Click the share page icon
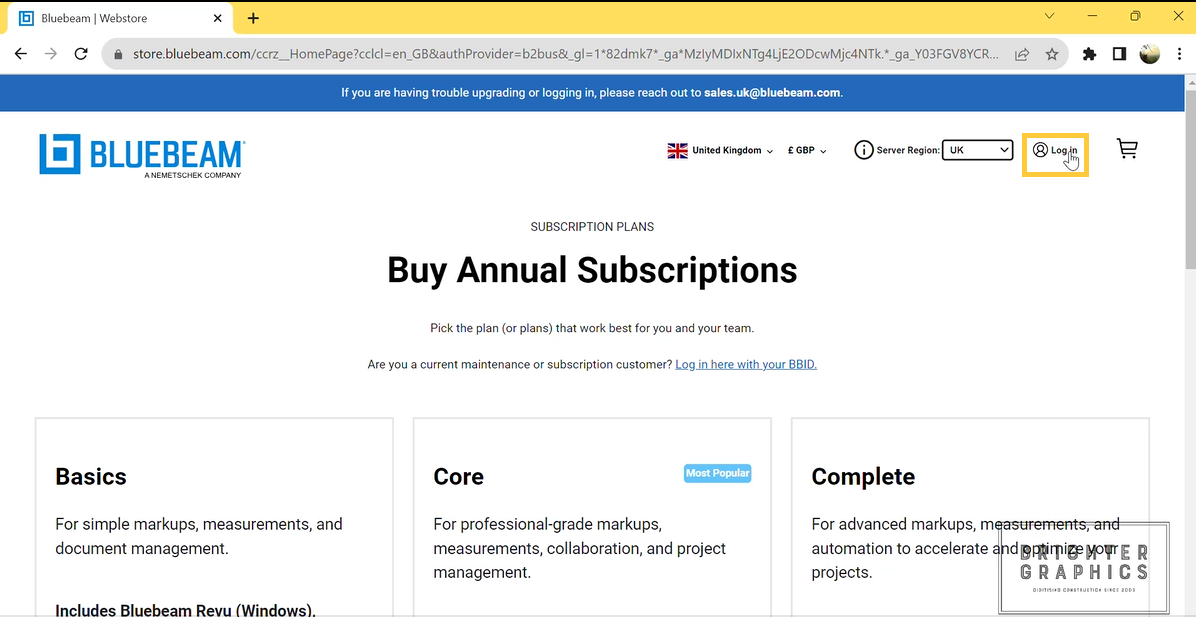1196x617 pixels. tap(1021, 54)
